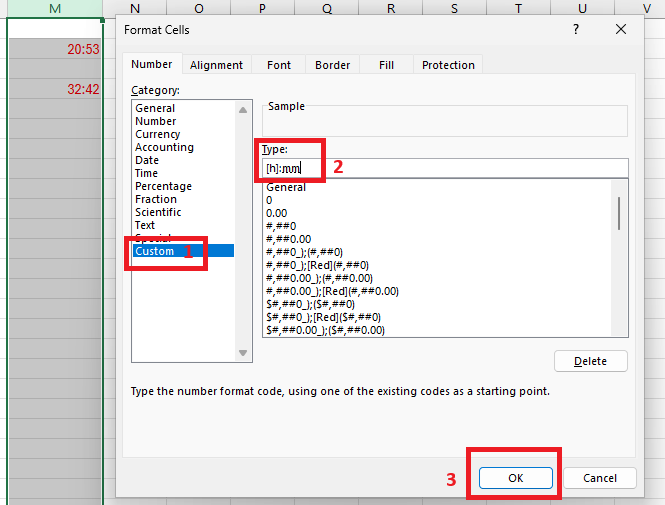
Task: Select column N header in spreadsheet
Action: (135, 8)
